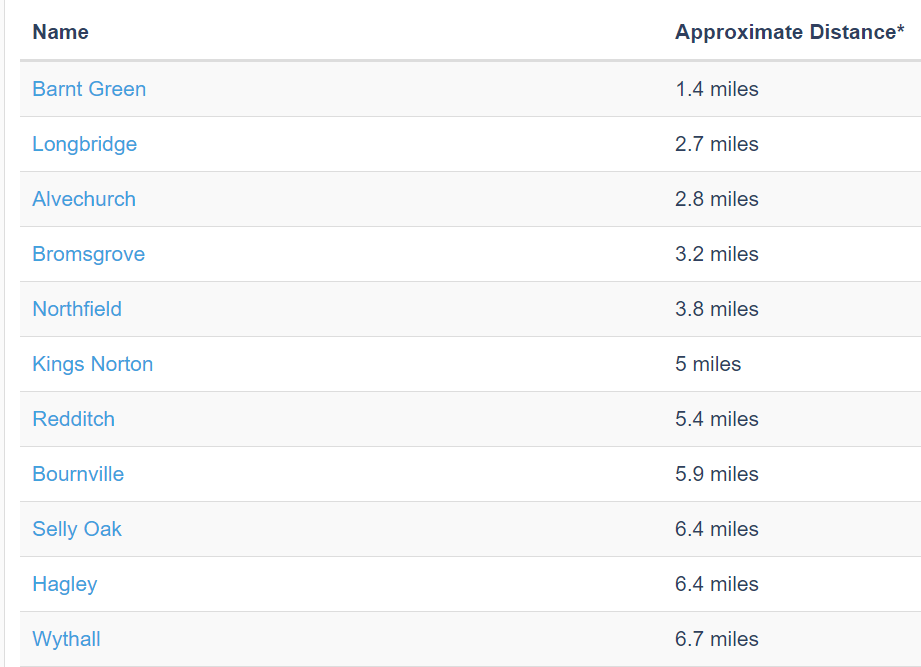Open Bromsgrove in the Name column
Screen dimensions: 921x667
click(x=88, y=254)
